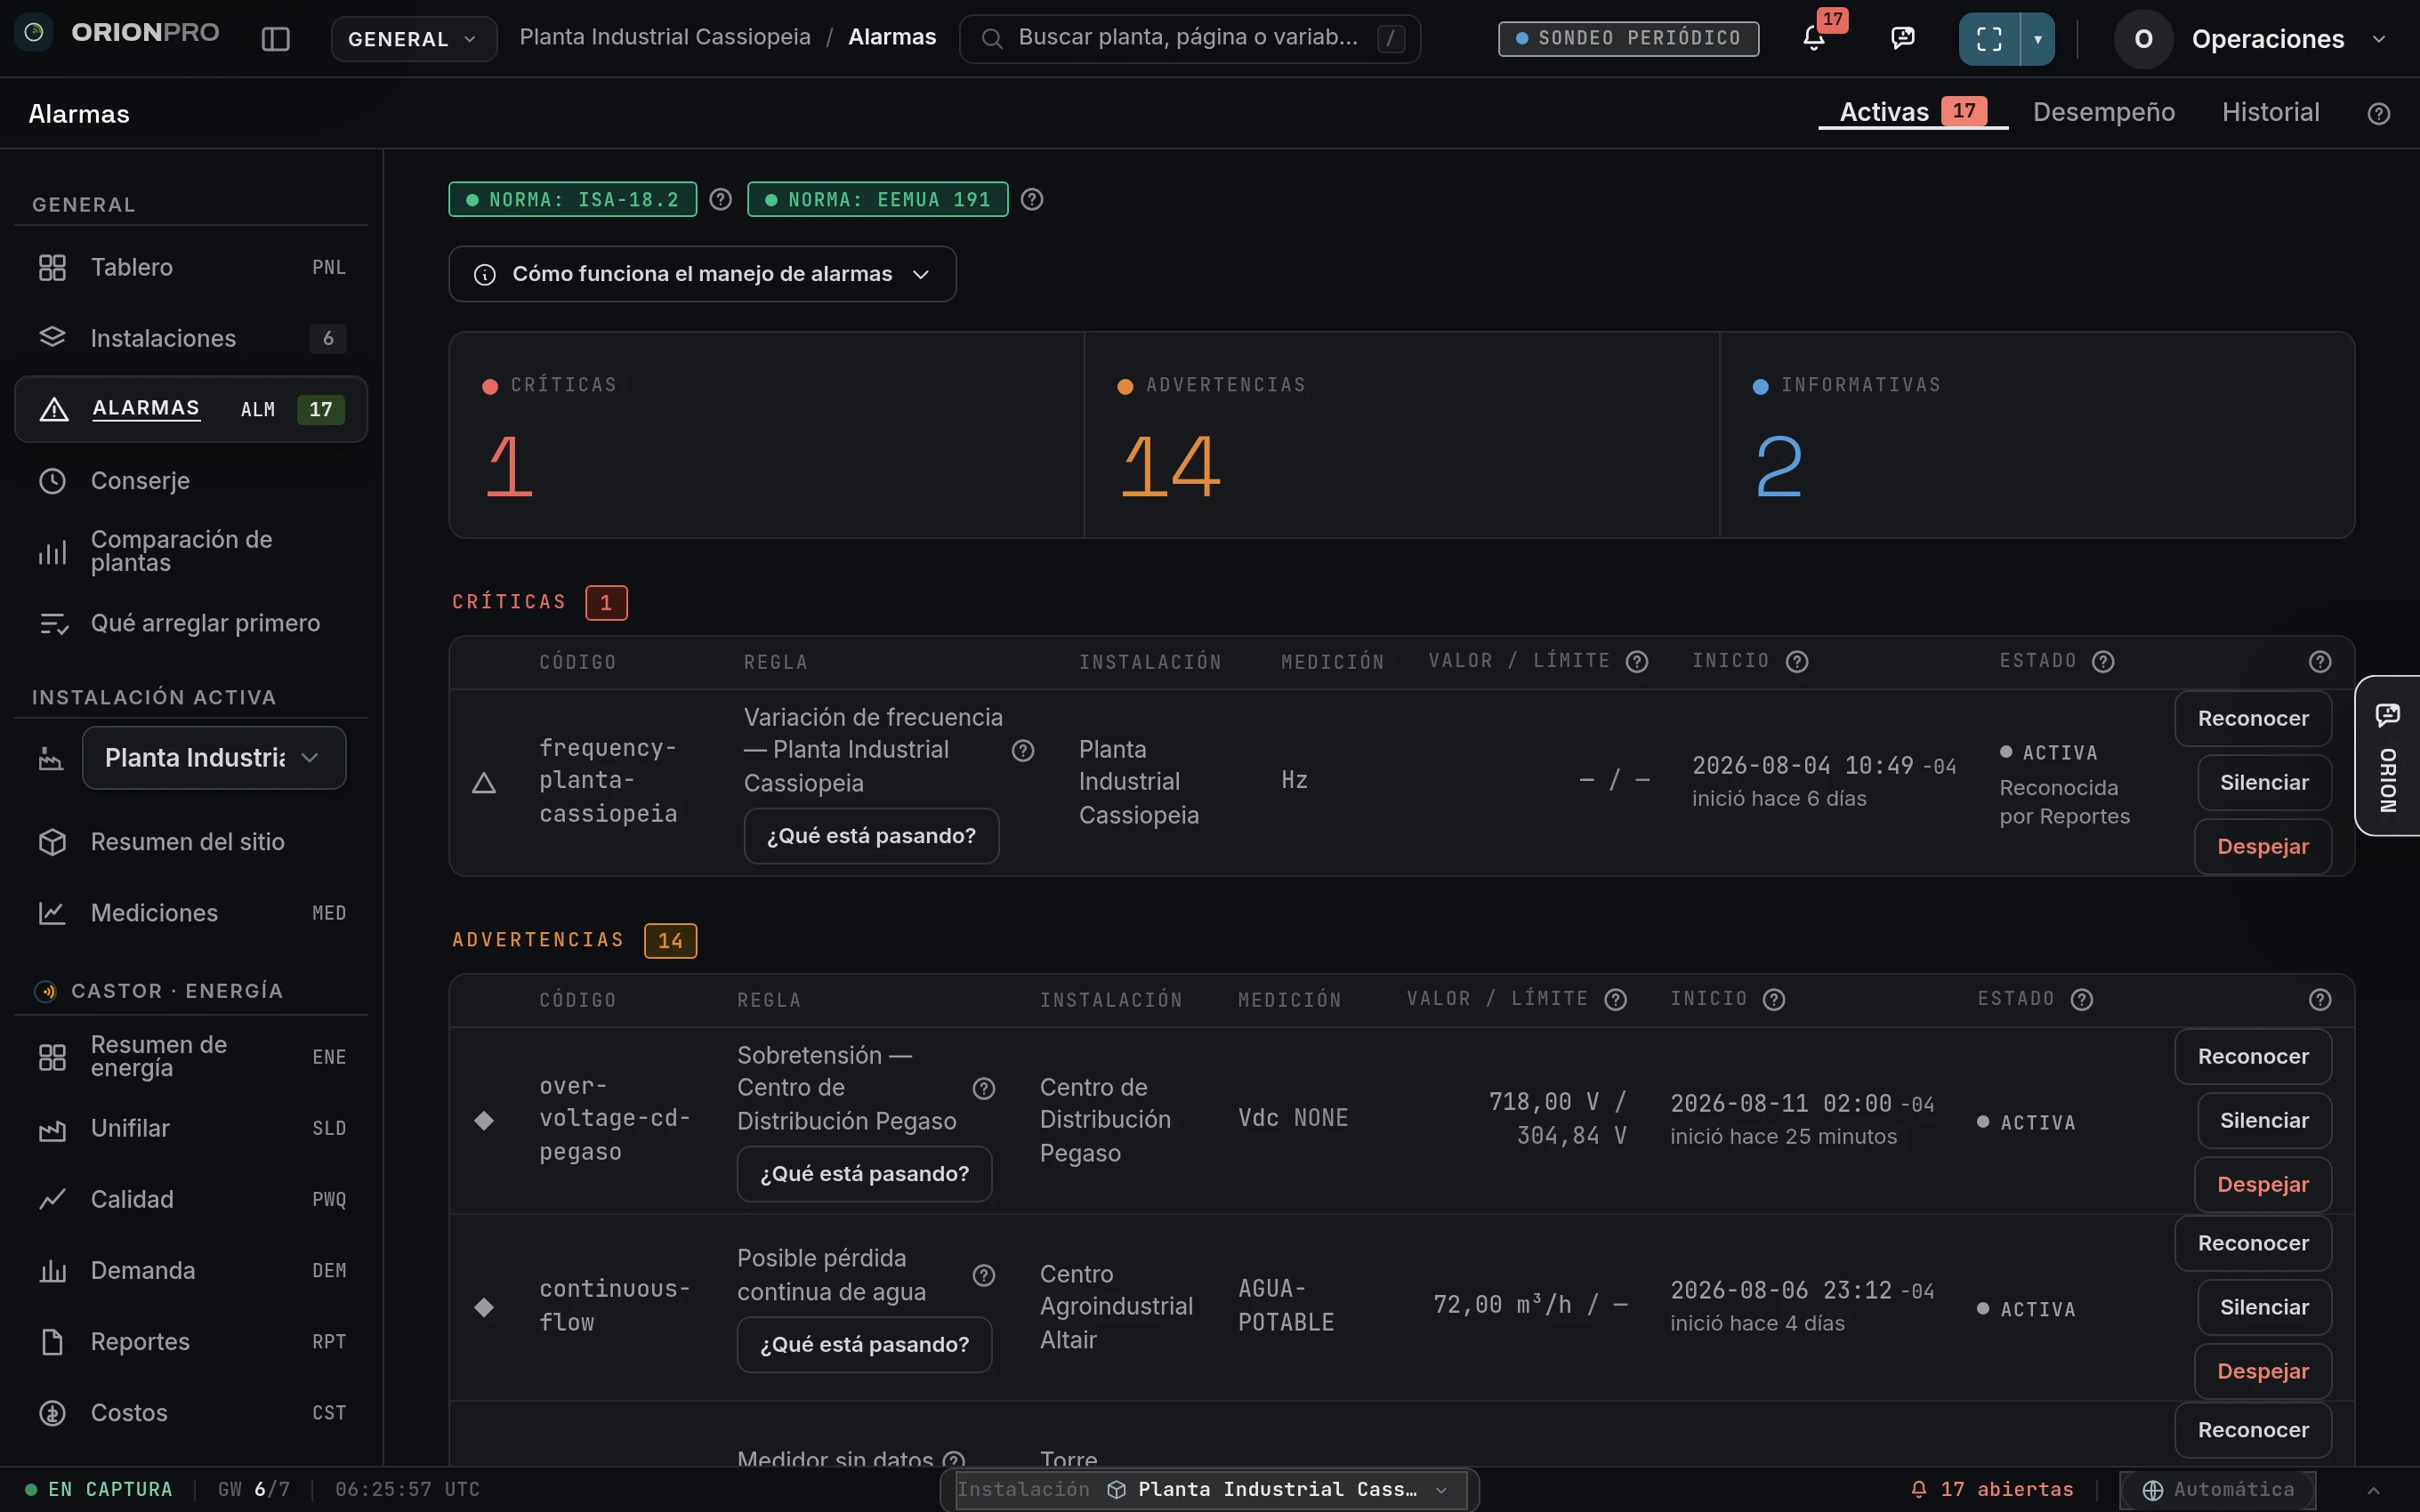The image size is (2420, 1512).
Task: Click help icon beside Sobretensión rule
Action: [984, 1088]
